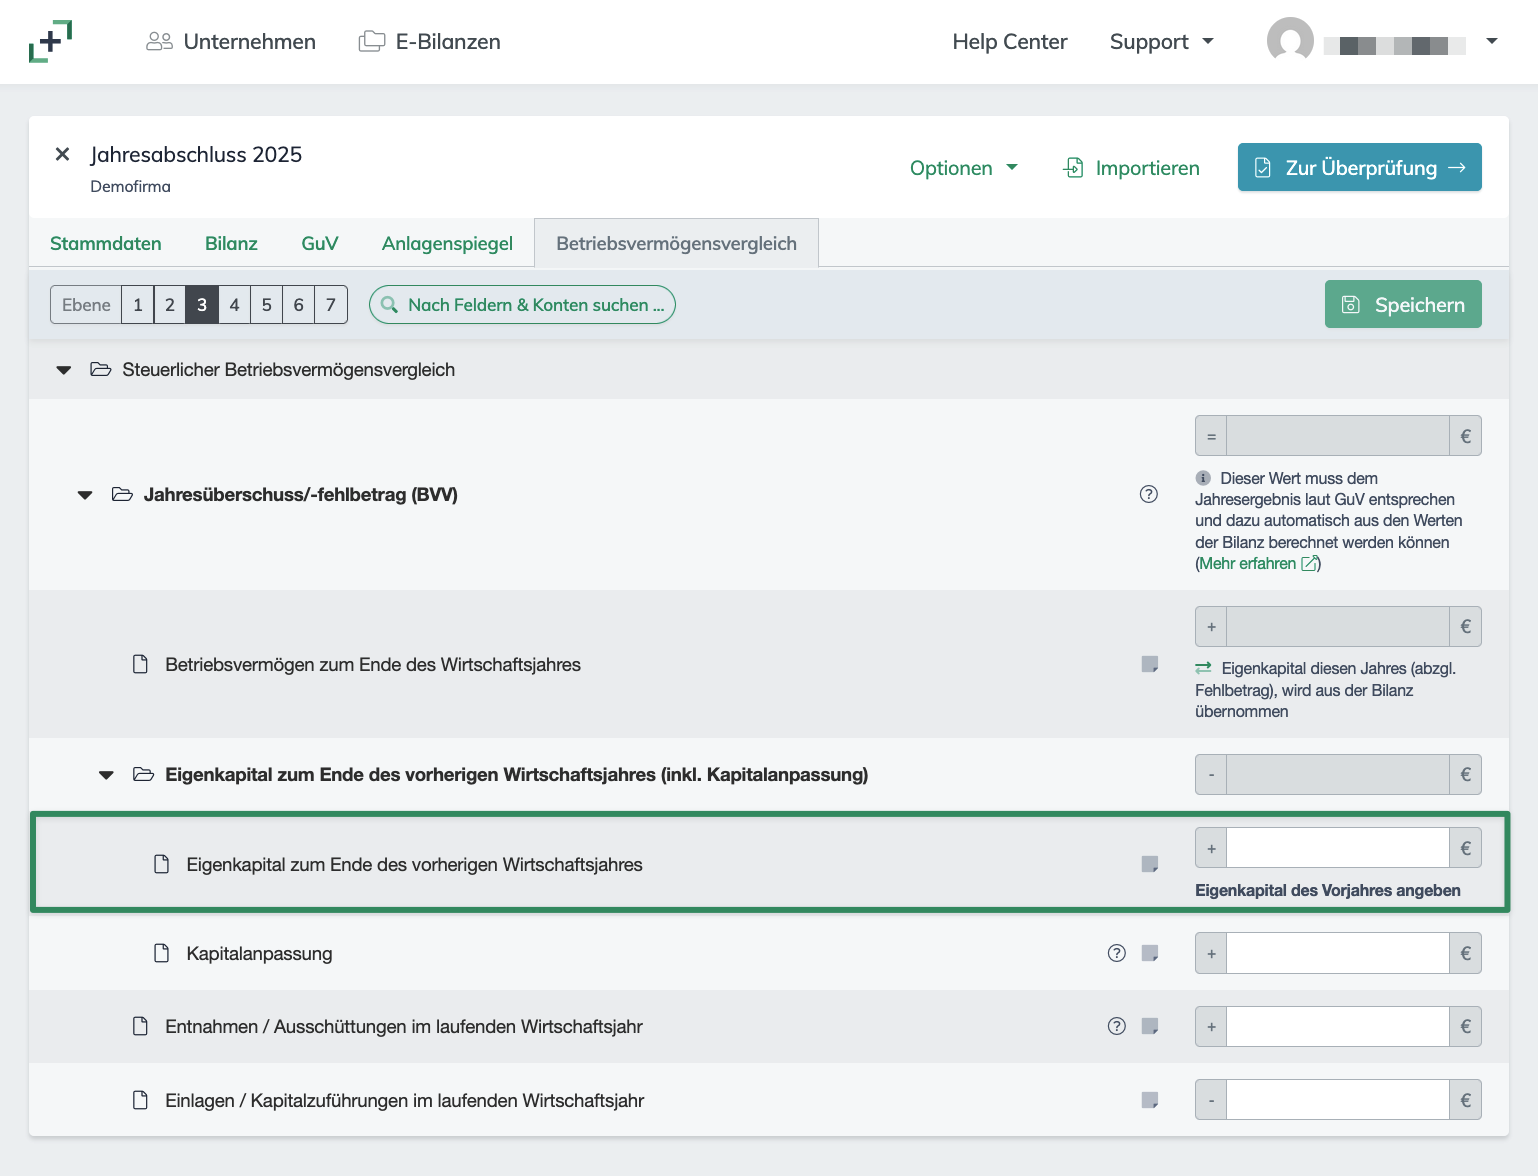The width and height of the screenshot is (1538, 1176).
Task: Open the Mehr erfahren link
Action: 1258,564
